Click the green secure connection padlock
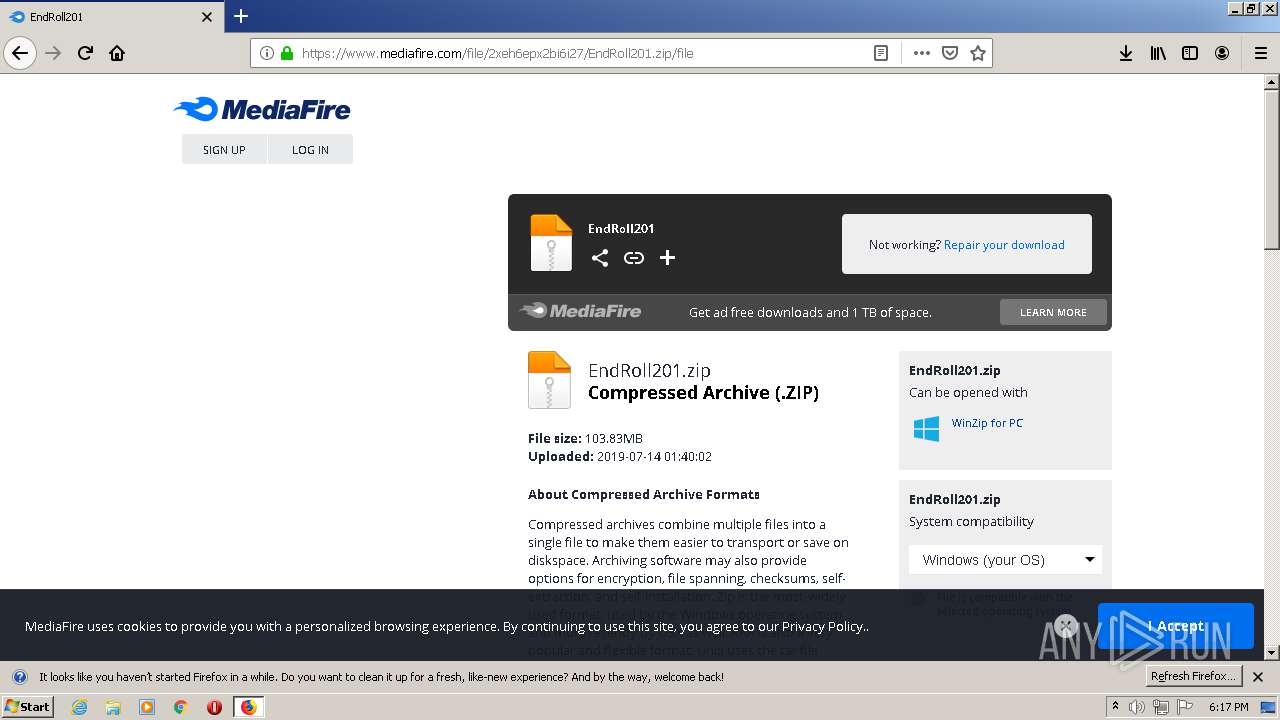 [287, 53]
